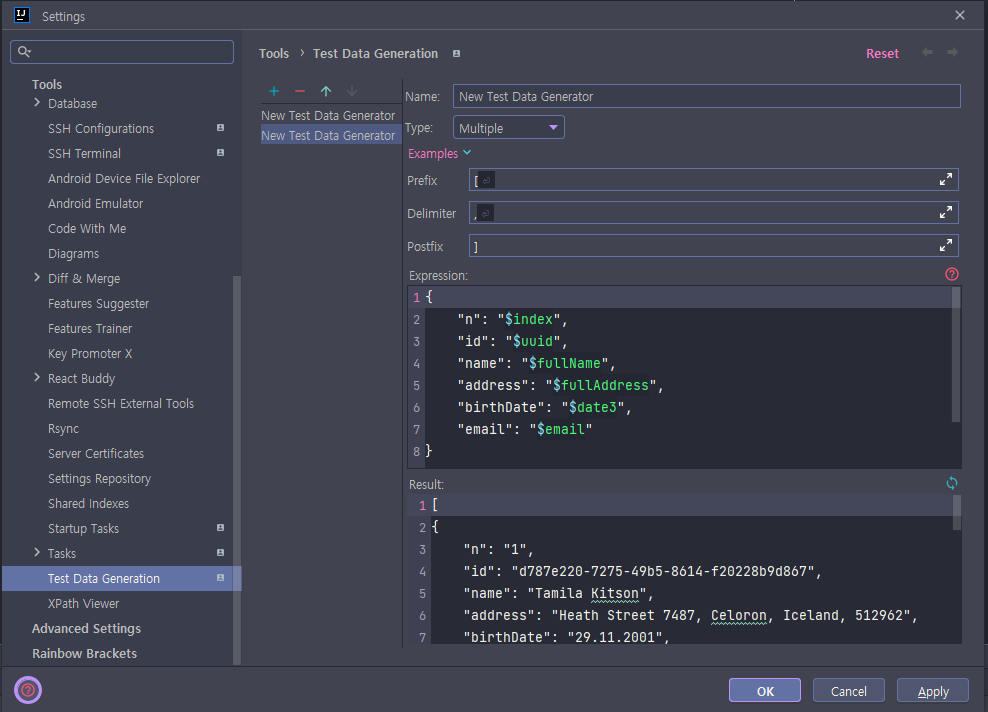Open Settings Repository page
Image resolution: width=988 pixels, height=712 pixels.
(100, 479)
